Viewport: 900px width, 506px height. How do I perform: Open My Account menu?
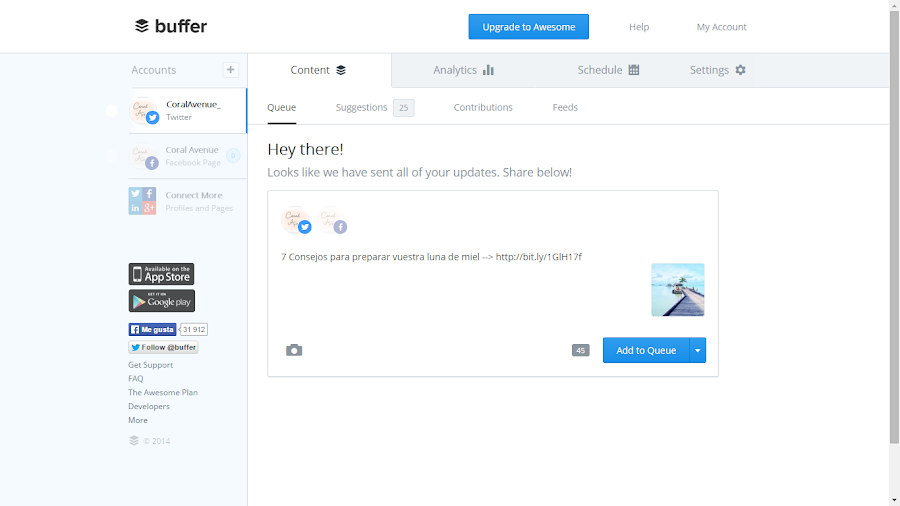[721, 27]
